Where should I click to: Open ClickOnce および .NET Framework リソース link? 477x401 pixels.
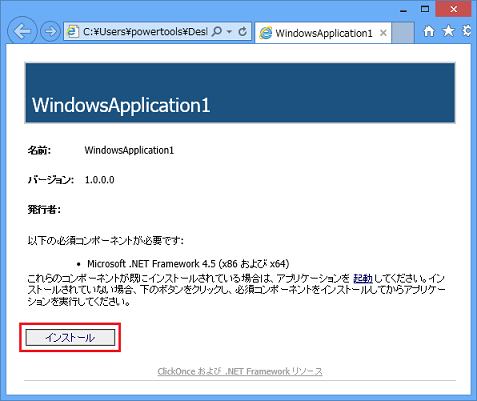point(240,371)
